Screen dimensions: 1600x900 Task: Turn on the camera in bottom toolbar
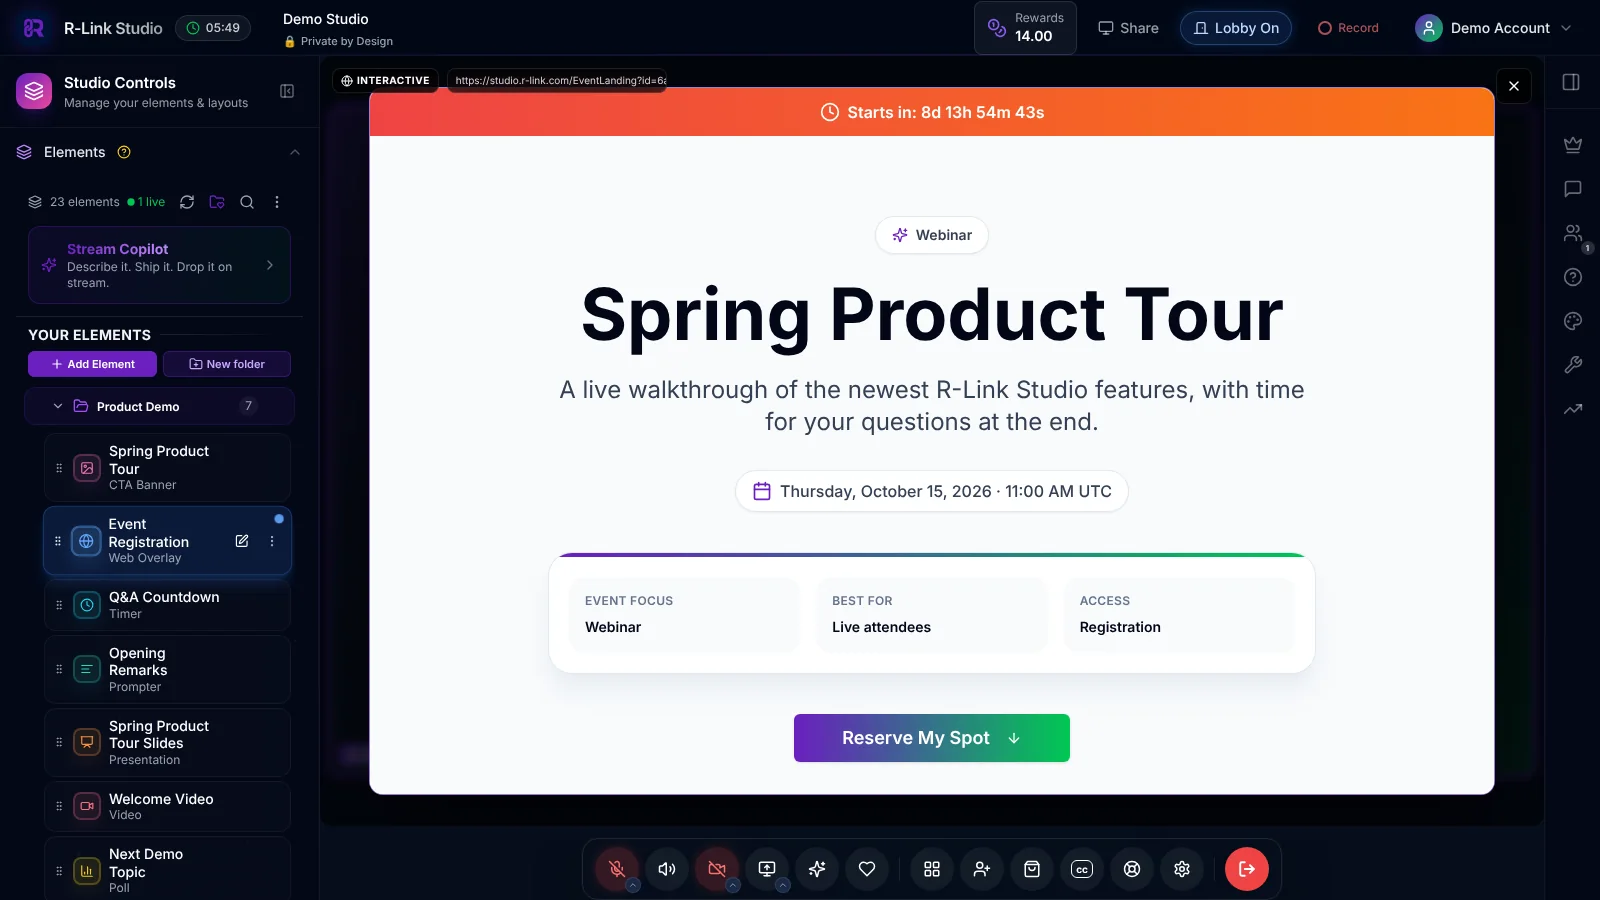click(x=717, y=869)
